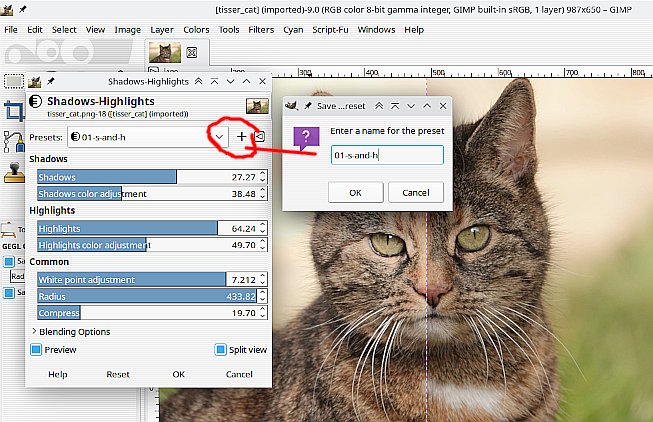Click Reset in Shadows-Highlights dialog

(x=118, y=374)
